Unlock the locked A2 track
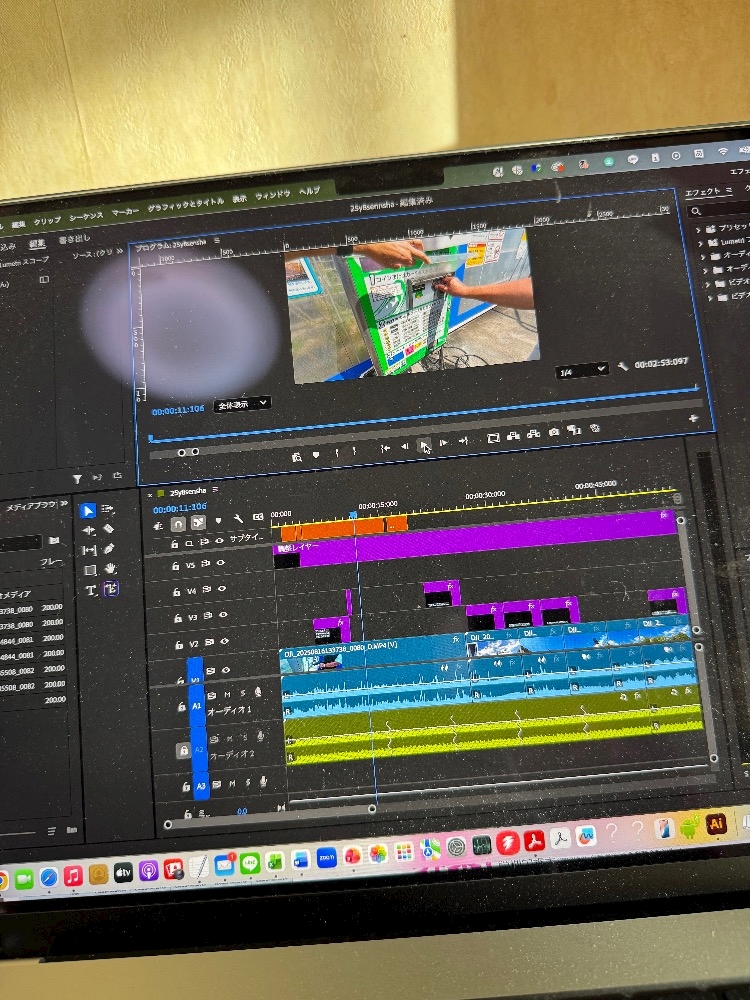The image size is (750, 1000). (183, 750)
